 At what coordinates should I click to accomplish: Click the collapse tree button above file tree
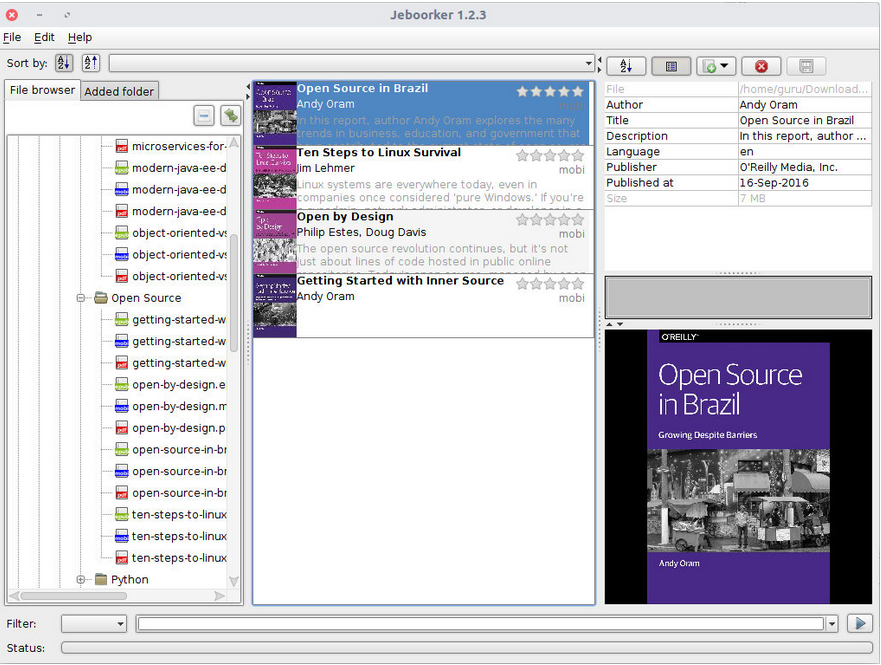[204, 116]
